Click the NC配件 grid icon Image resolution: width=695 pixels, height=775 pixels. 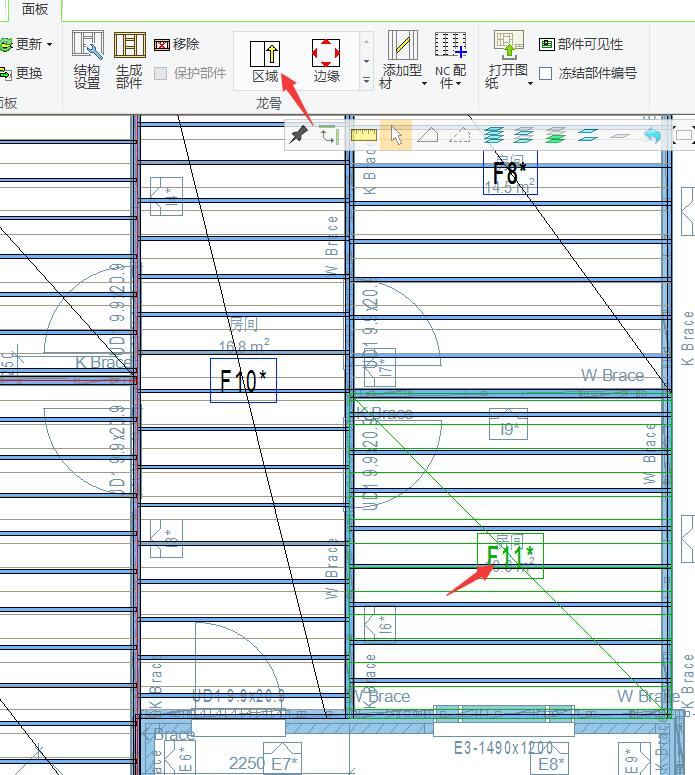click(x=450, y=45)
